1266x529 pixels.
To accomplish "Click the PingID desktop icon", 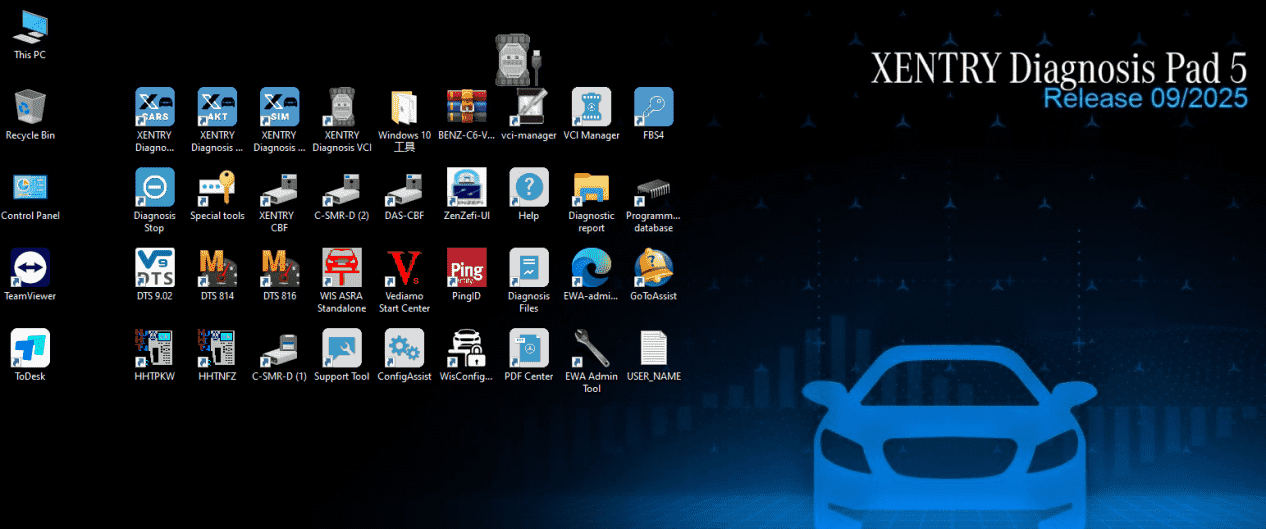I will (467, 268).
